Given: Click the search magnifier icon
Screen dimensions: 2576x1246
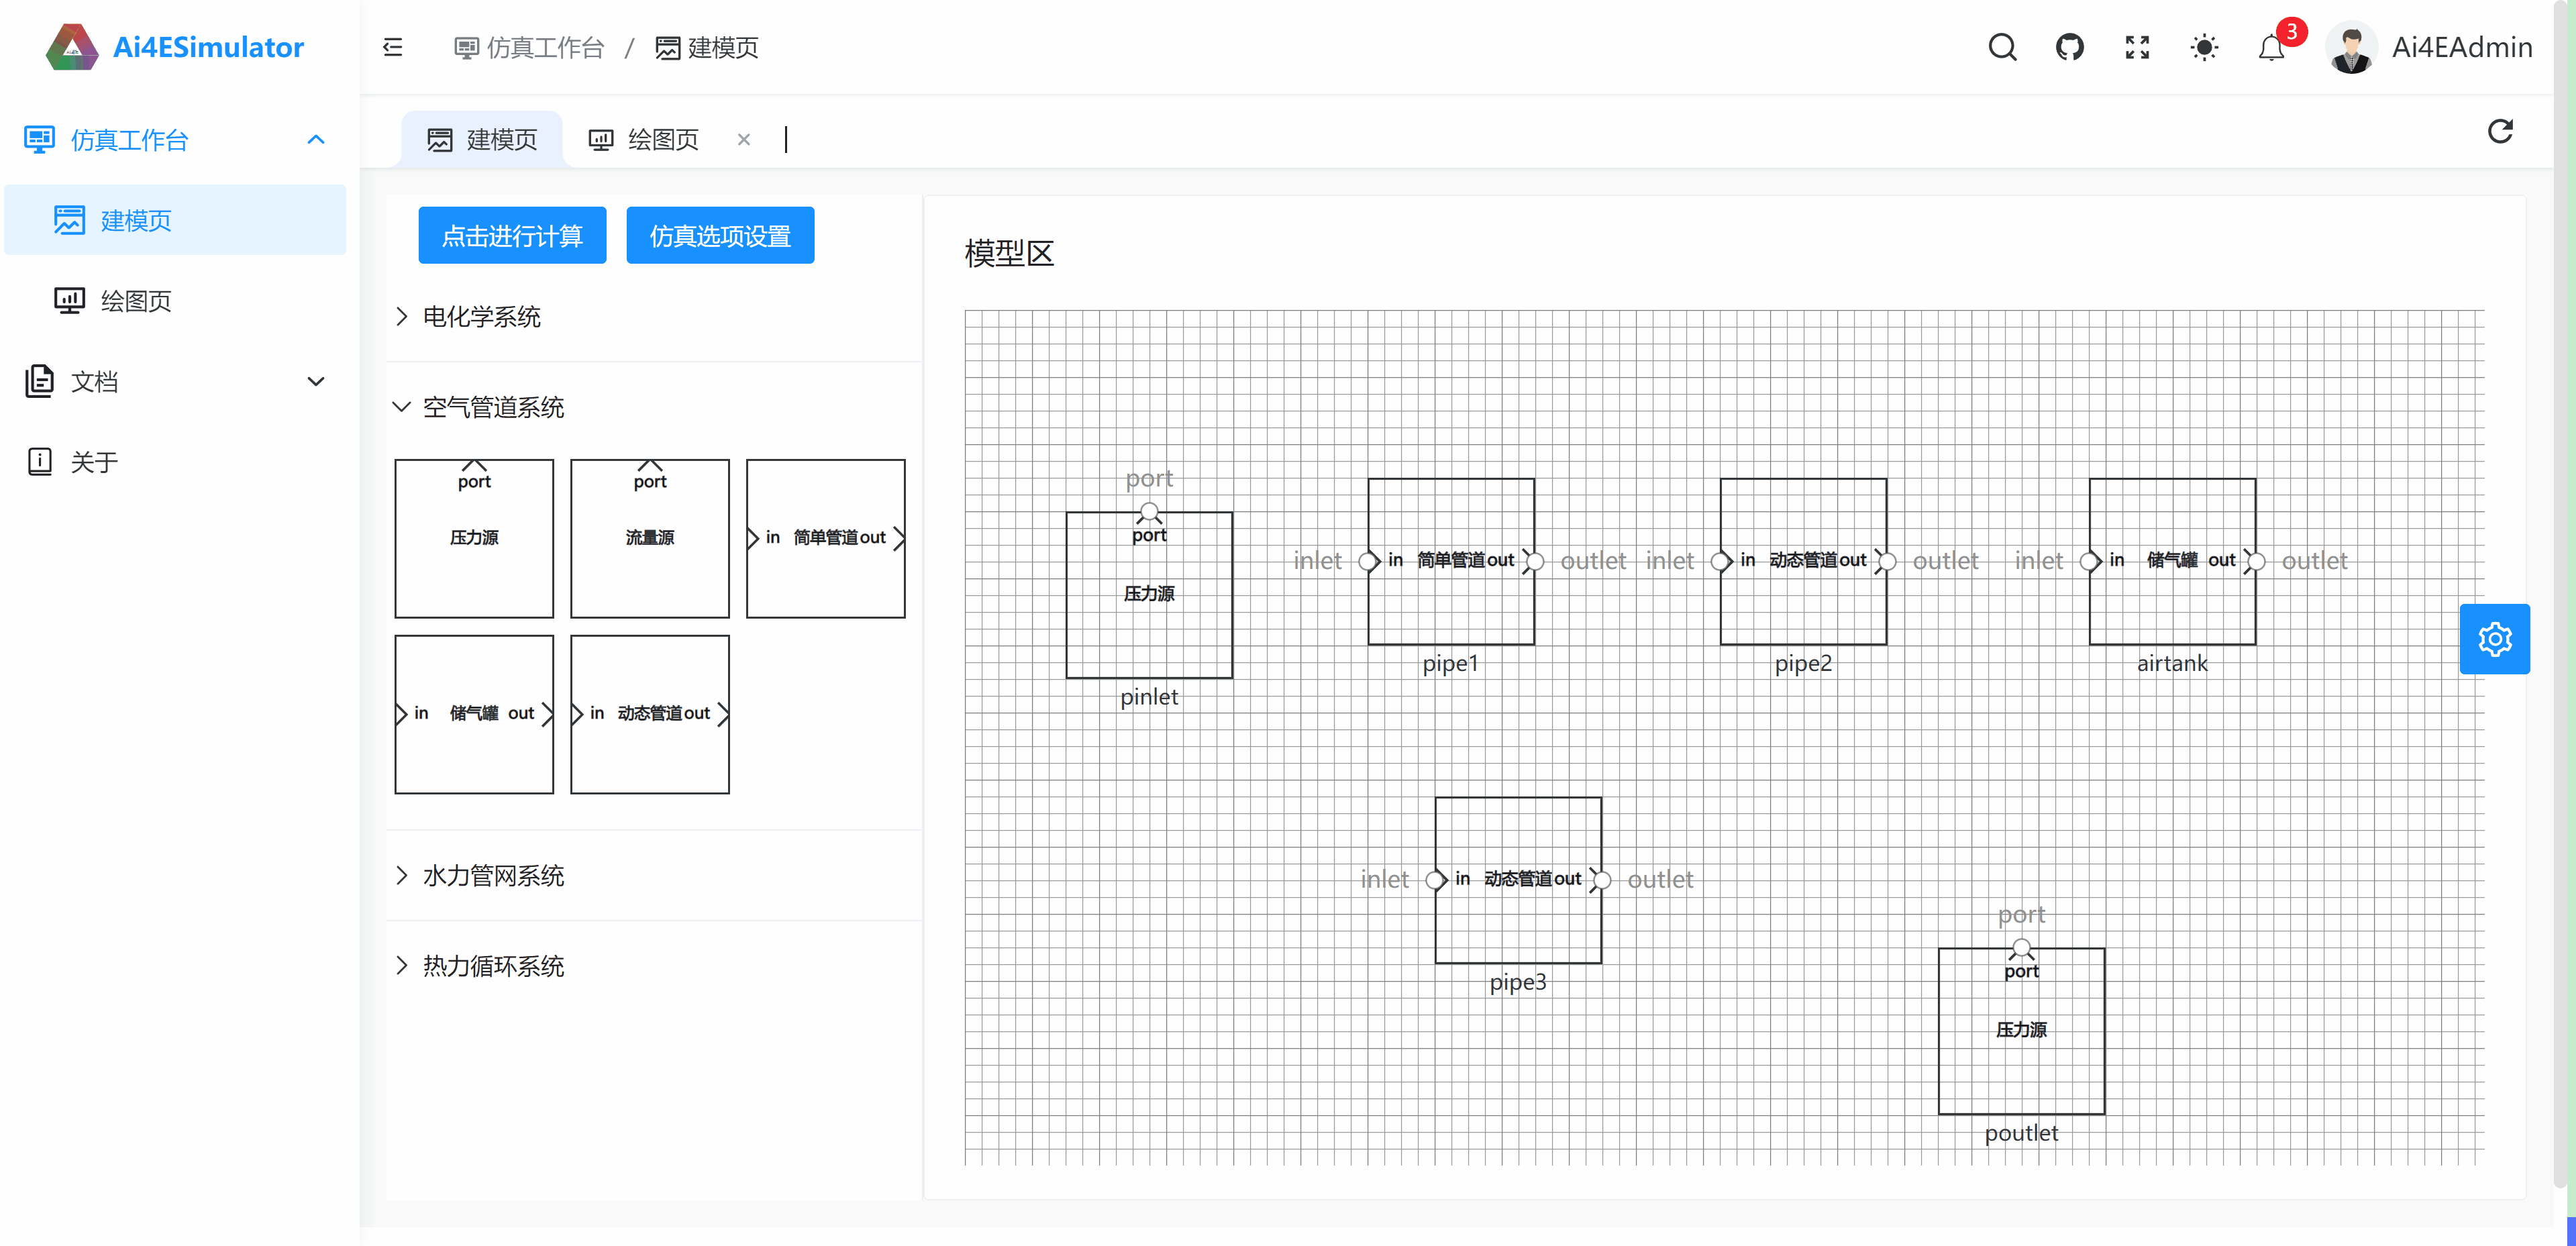Looking at the screenshot, I should pos(2002,47).
